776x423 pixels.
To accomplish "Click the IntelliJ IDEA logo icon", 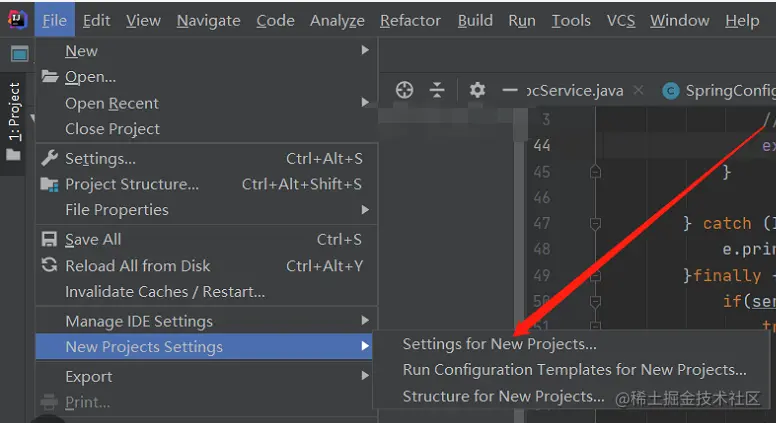I will (x=17, y=20).
